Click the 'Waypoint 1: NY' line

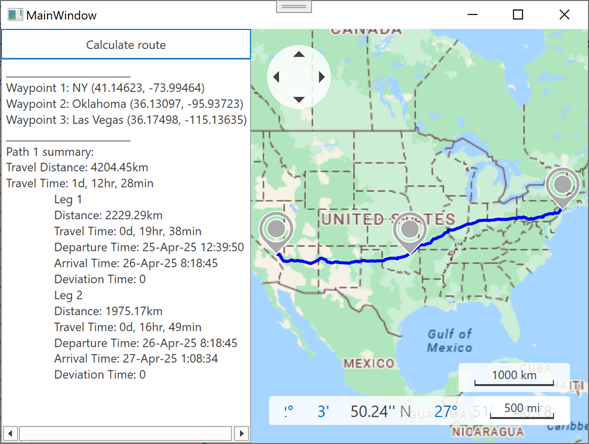tap(105, 88)
